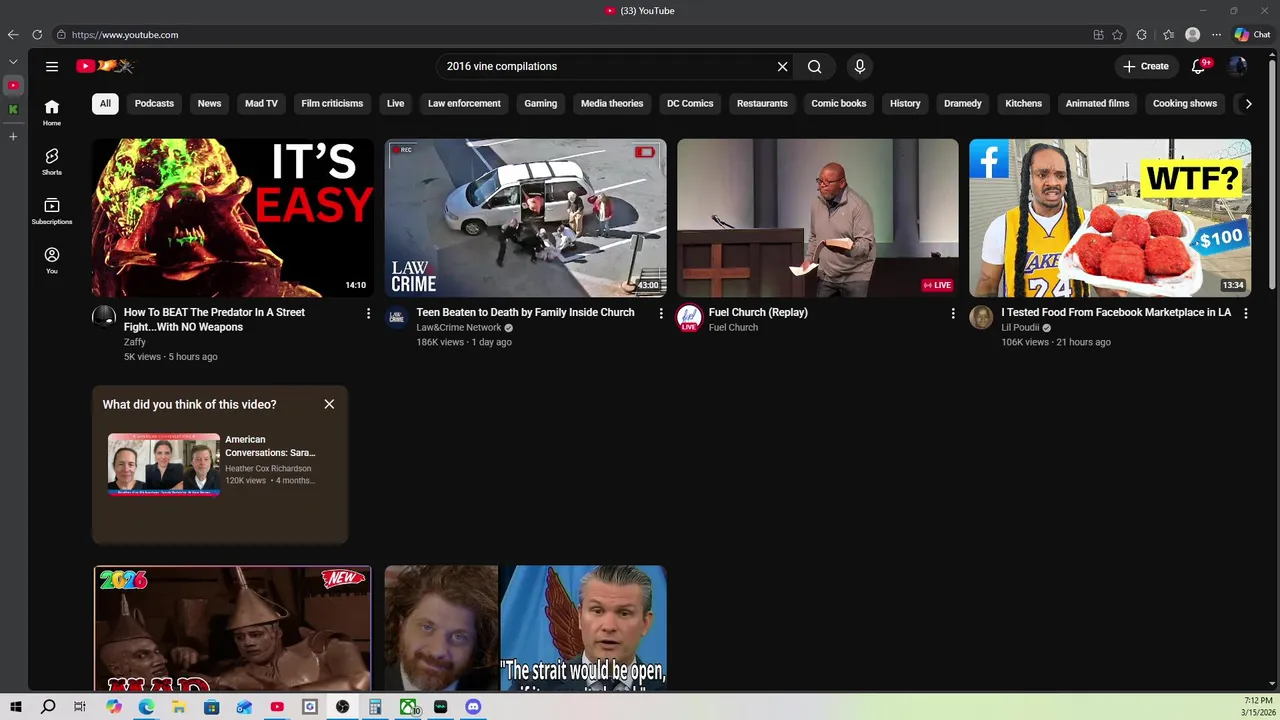This screenshot has height=720, width=1280.
Task: Open browser extensions puzzle icon
Action: 1142,34
